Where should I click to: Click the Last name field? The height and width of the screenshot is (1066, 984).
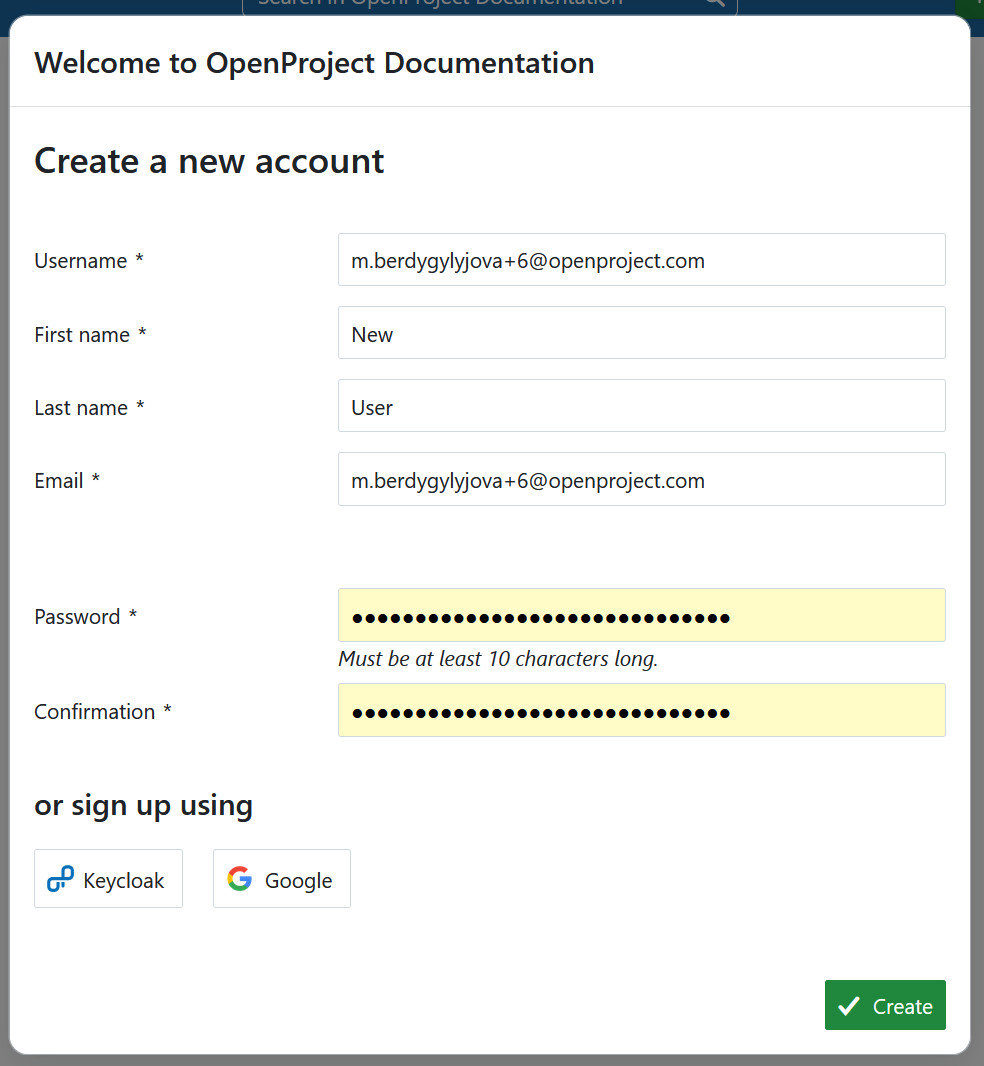coord(641,405)
